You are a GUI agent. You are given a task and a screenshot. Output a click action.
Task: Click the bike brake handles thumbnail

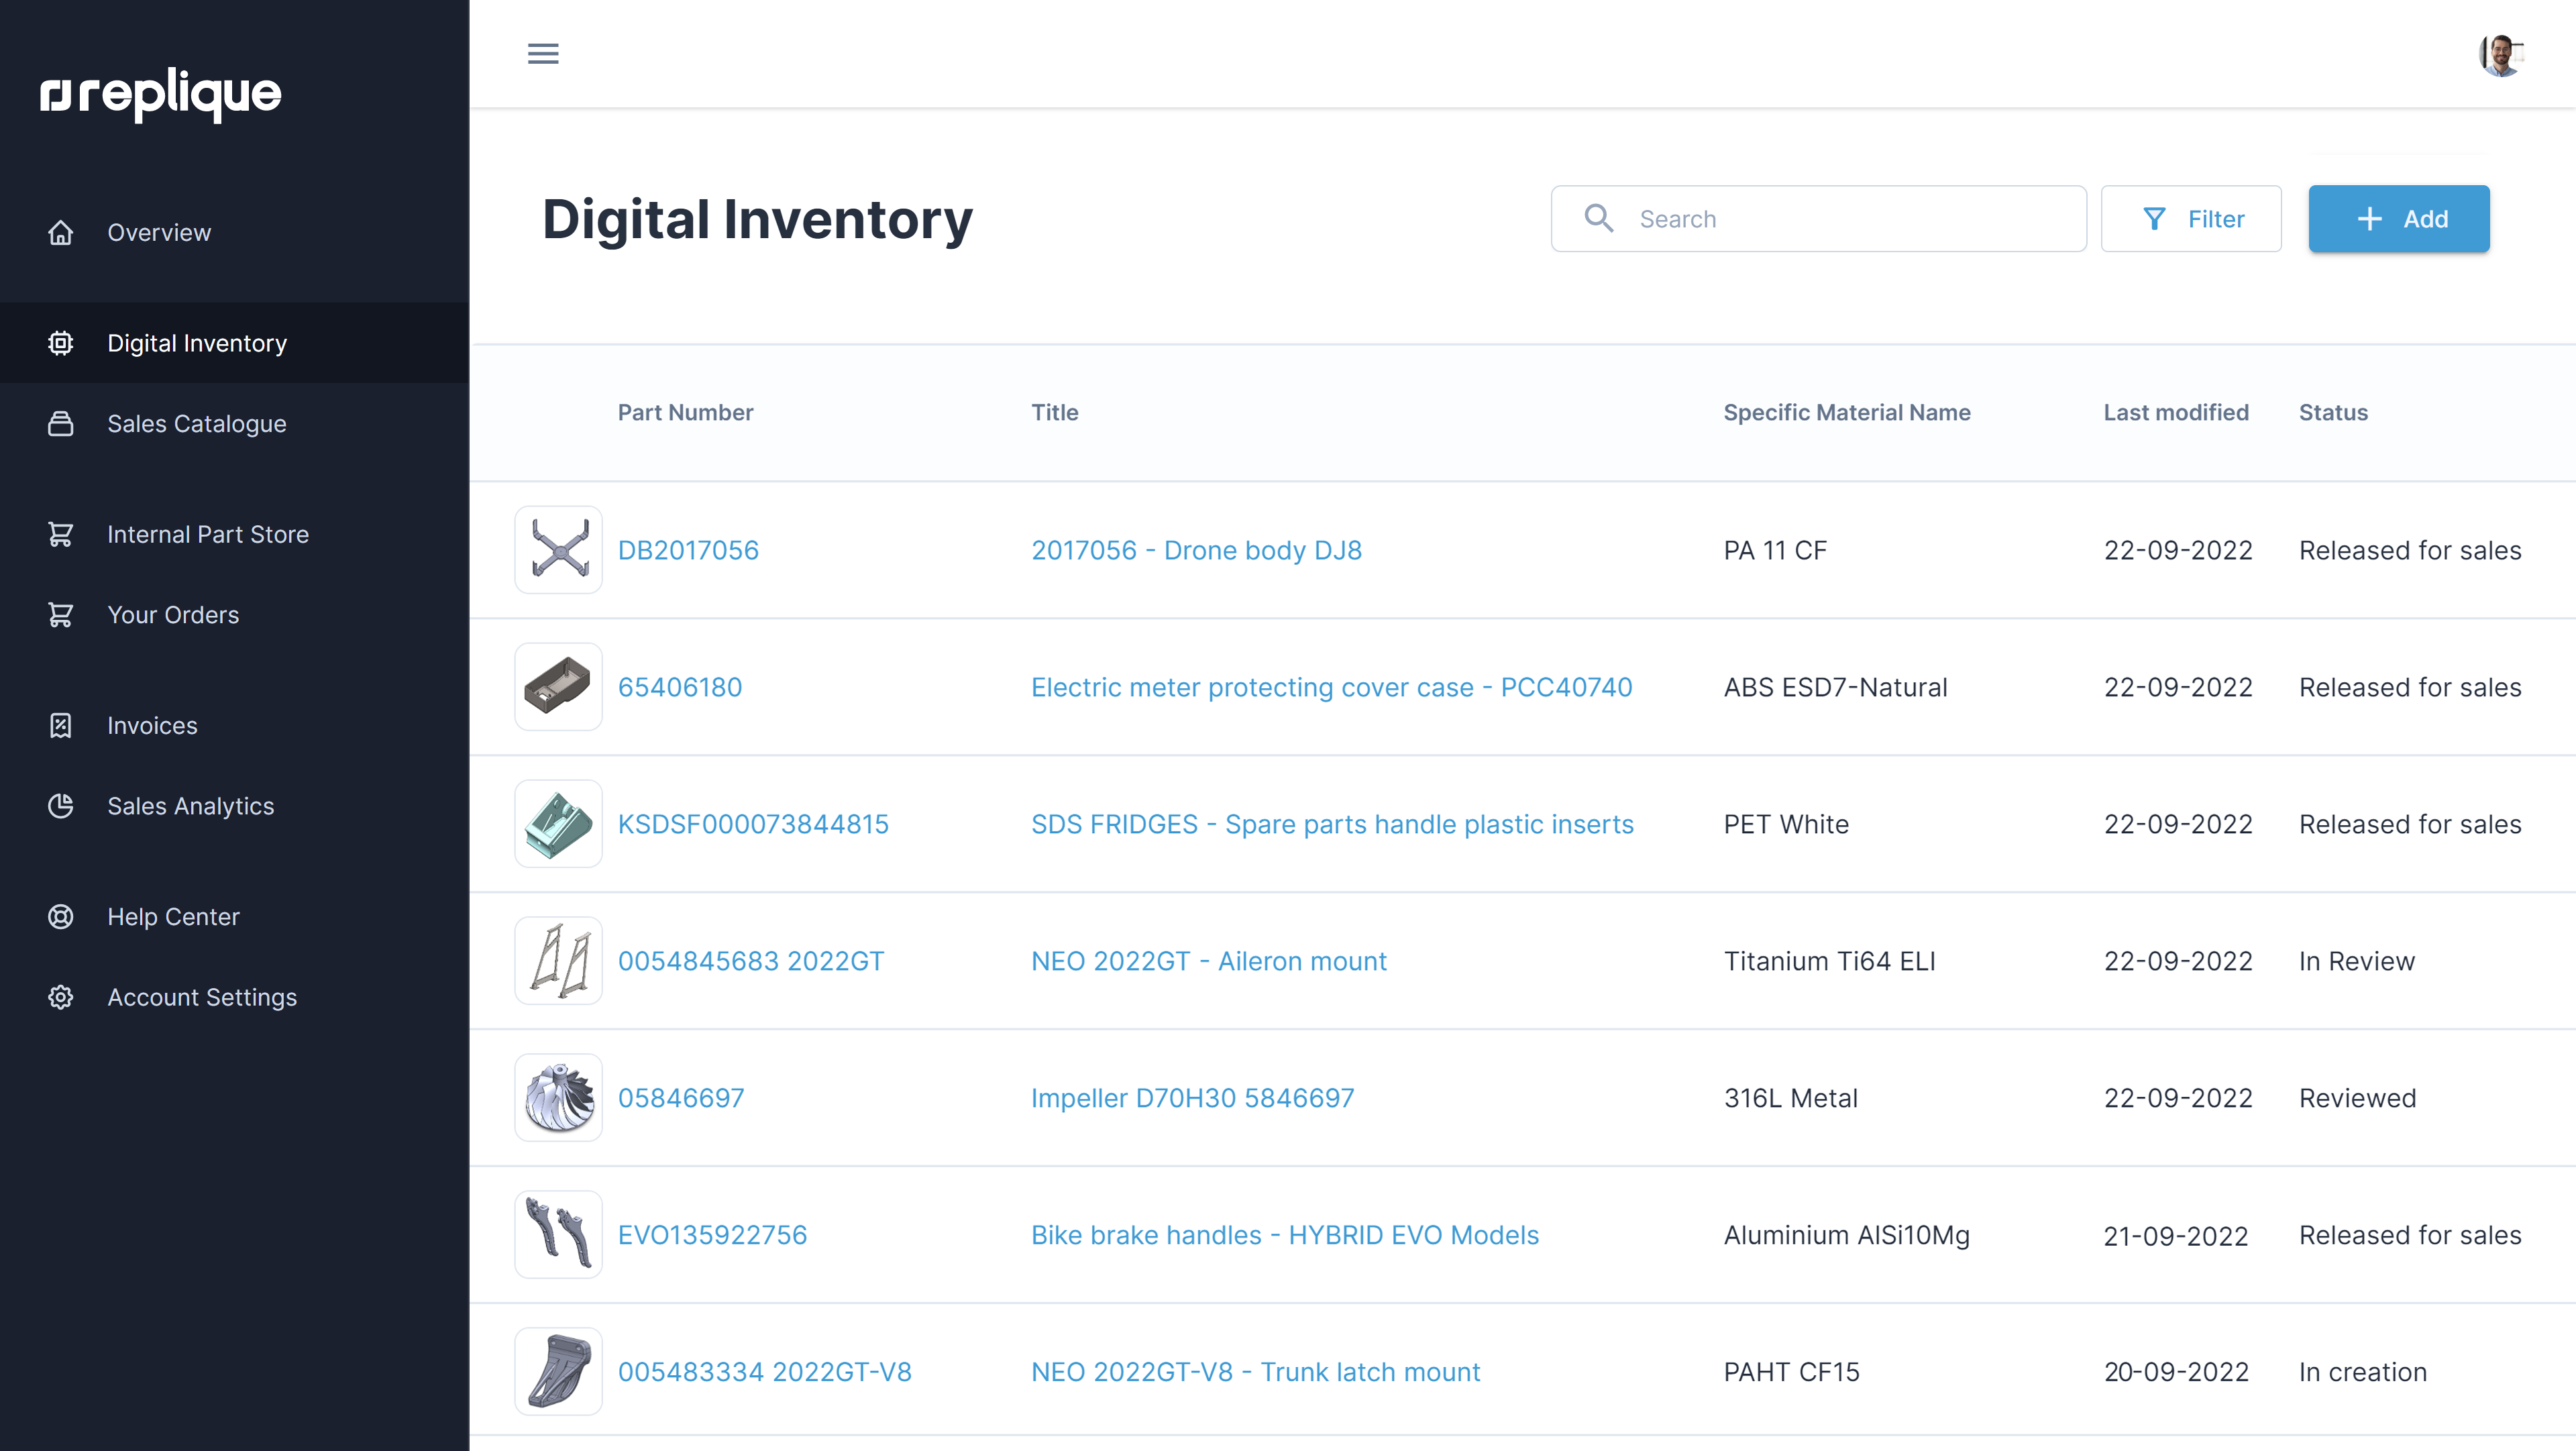(x=558, y=1235)
